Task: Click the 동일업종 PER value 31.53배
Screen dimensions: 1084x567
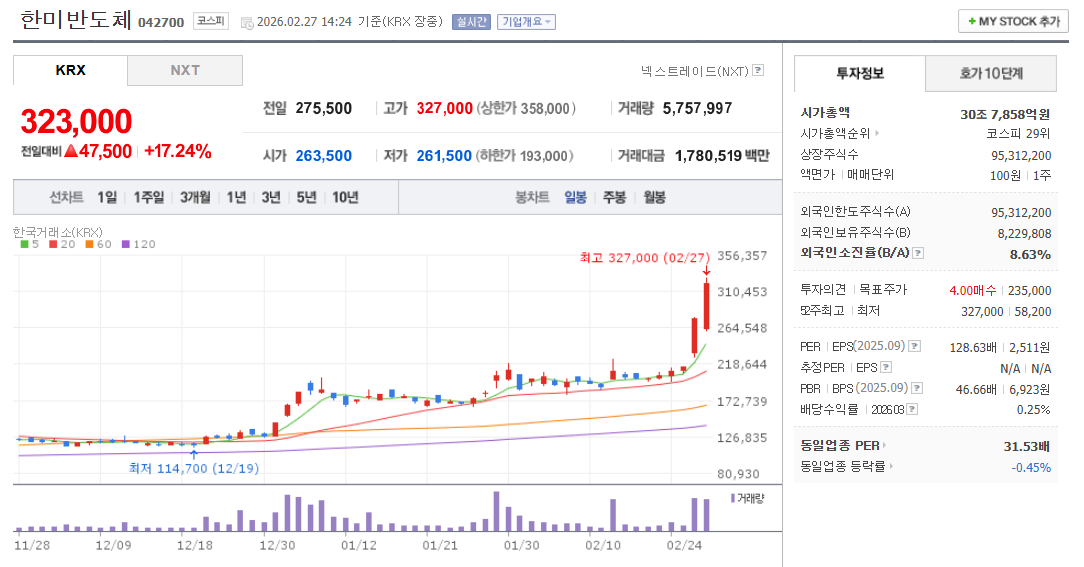Action: pyautogui.click(x=1027, y=447)
